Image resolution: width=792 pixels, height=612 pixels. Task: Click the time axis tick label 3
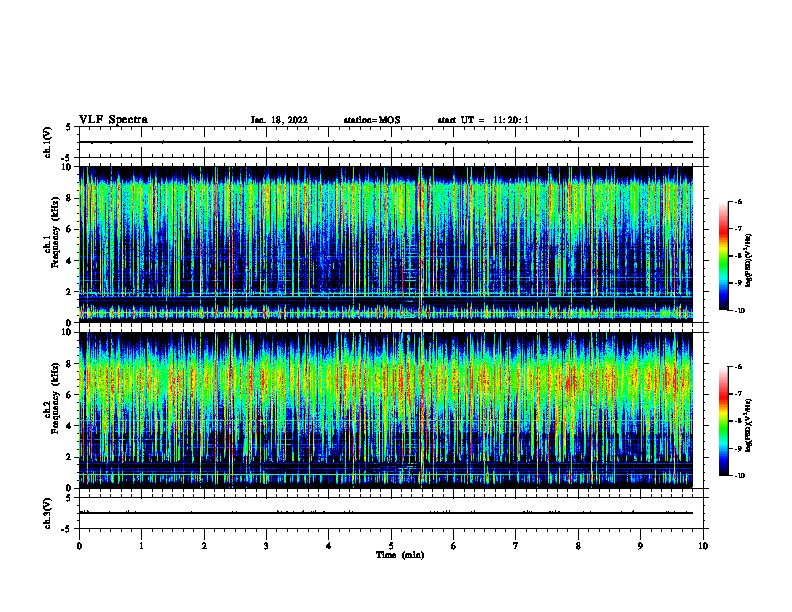[266, 546]
